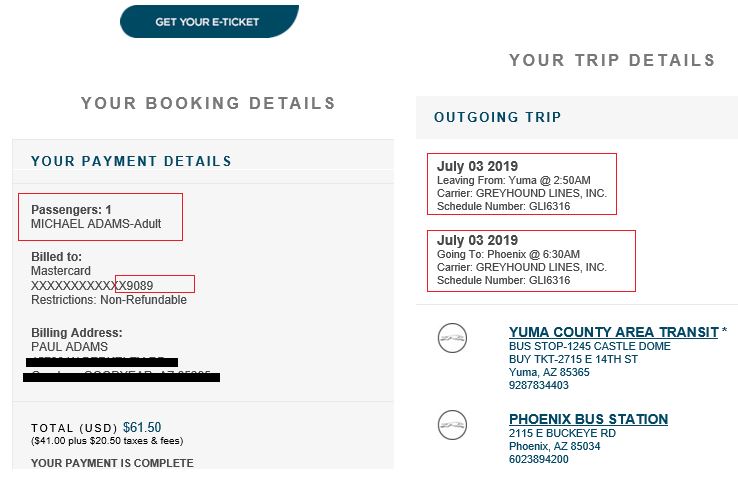Viewport: 738px width, 478px height.
Task: Click the YOUR PAYMENT DETAILS section header
Action: click(131, 161)
